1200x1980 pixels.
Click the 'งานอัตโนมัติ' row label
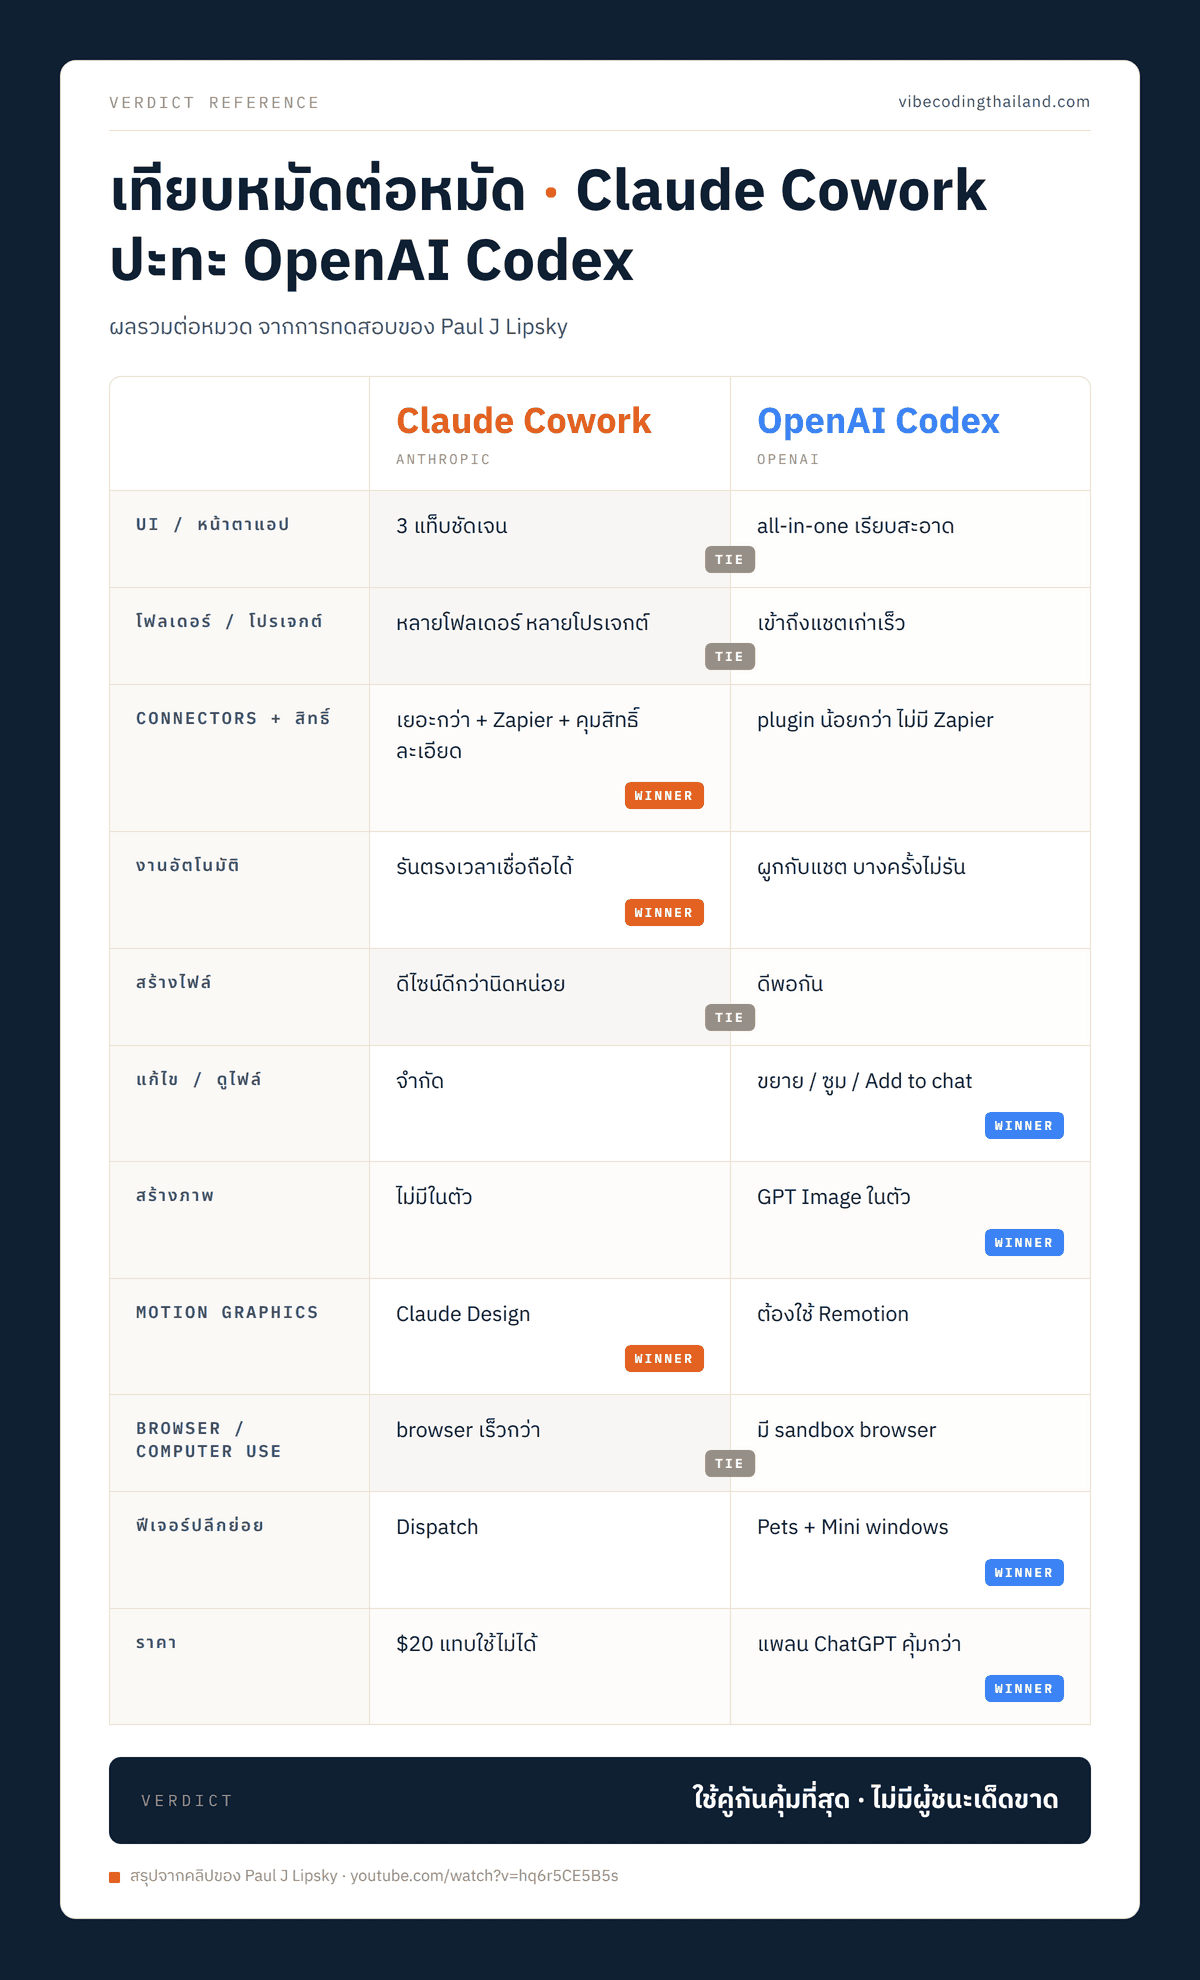tap(188, 866)
